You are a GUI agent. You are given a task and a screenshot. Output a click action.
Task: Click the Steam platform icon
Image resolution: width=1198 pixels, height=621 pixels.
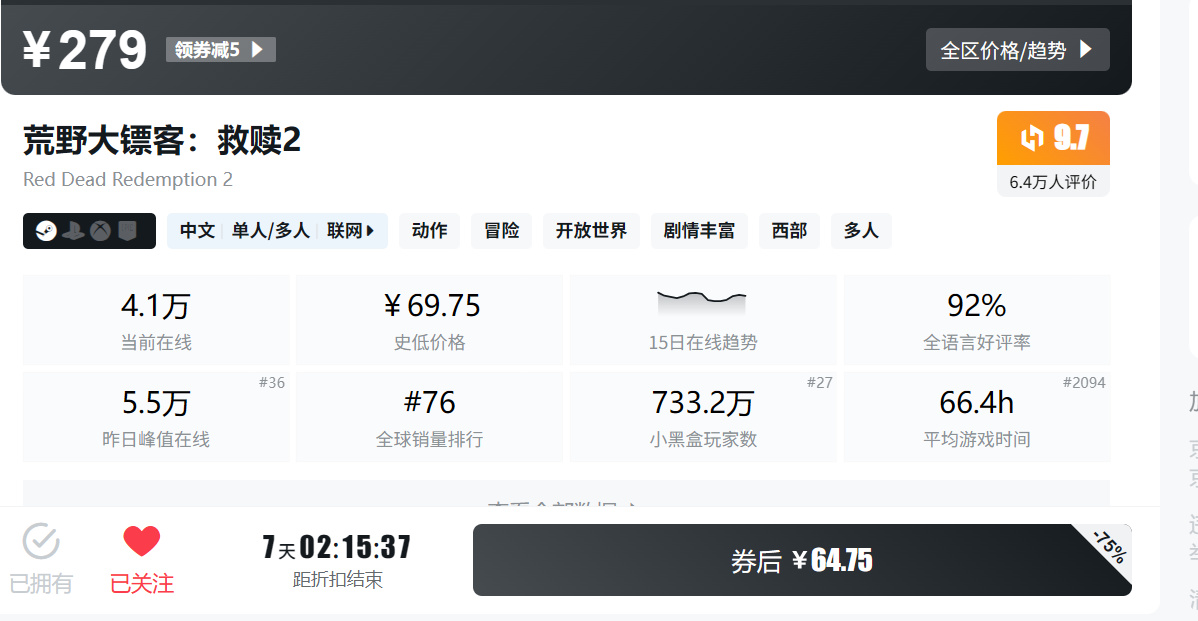point(46,231)
